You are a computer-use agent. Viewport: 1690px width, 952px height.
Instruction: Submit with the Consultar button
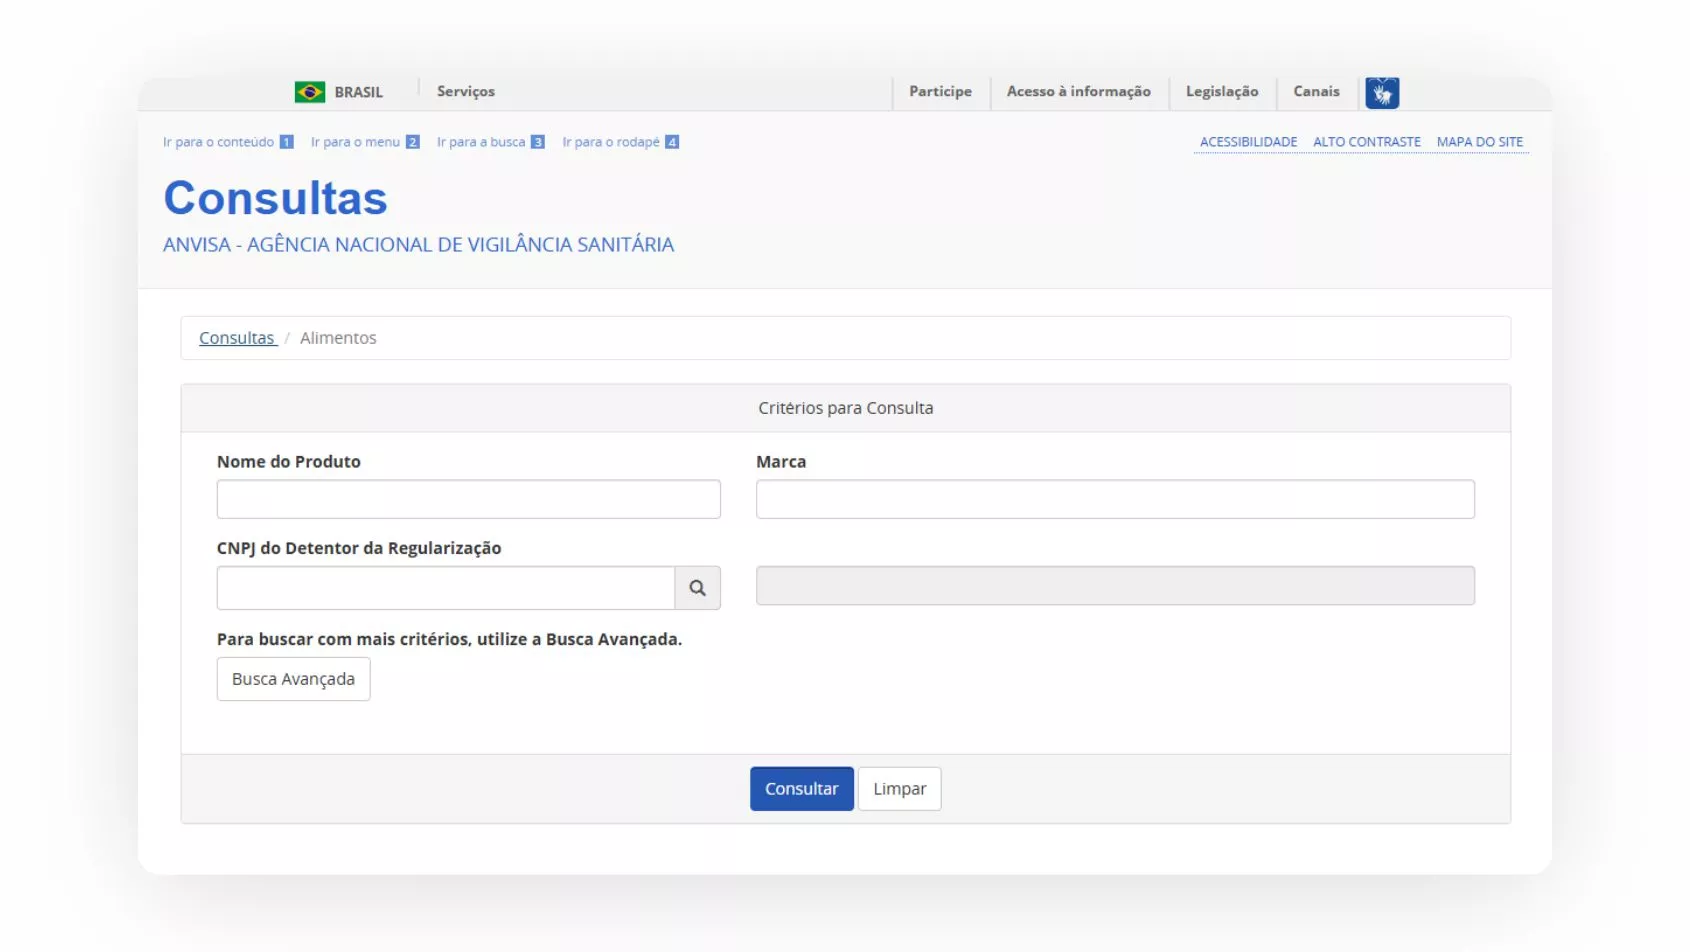tap(802, 789)
